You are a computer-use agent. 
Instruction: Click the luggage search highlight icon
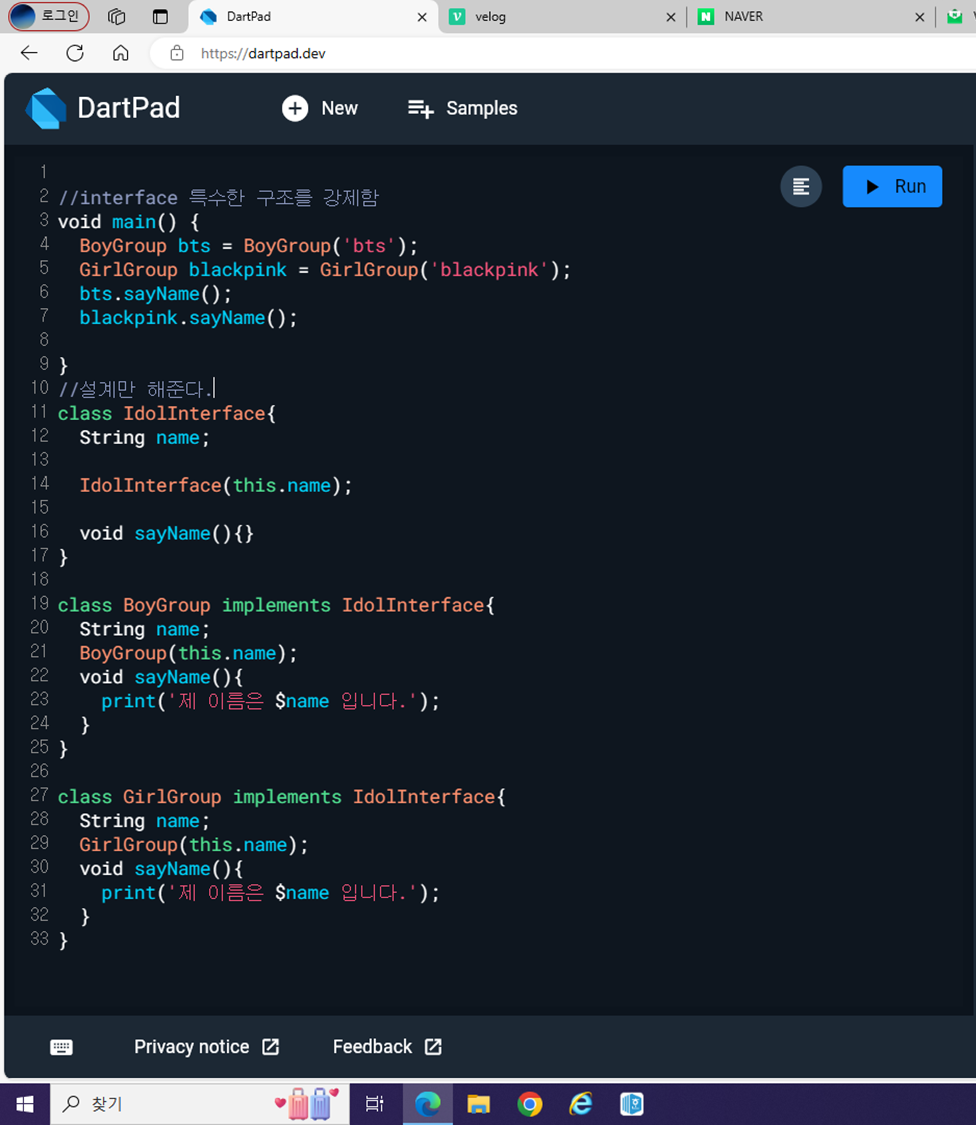click(x=307, y=1103)
